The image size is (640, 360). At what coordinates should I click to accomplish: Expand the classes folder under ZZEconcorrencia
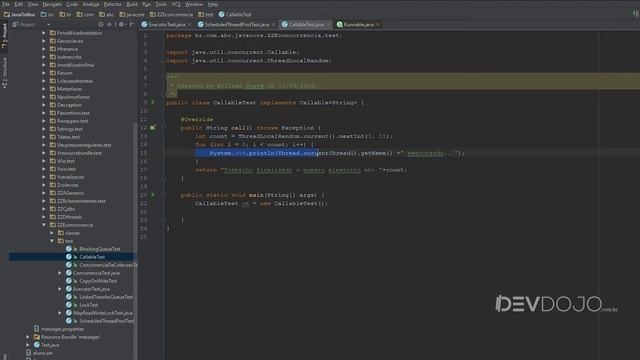tap(52, 233)
